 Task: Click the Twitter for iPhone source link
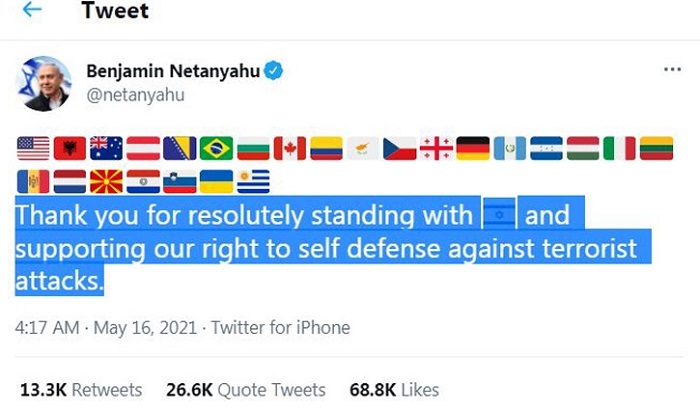click(x=282, y=327)
